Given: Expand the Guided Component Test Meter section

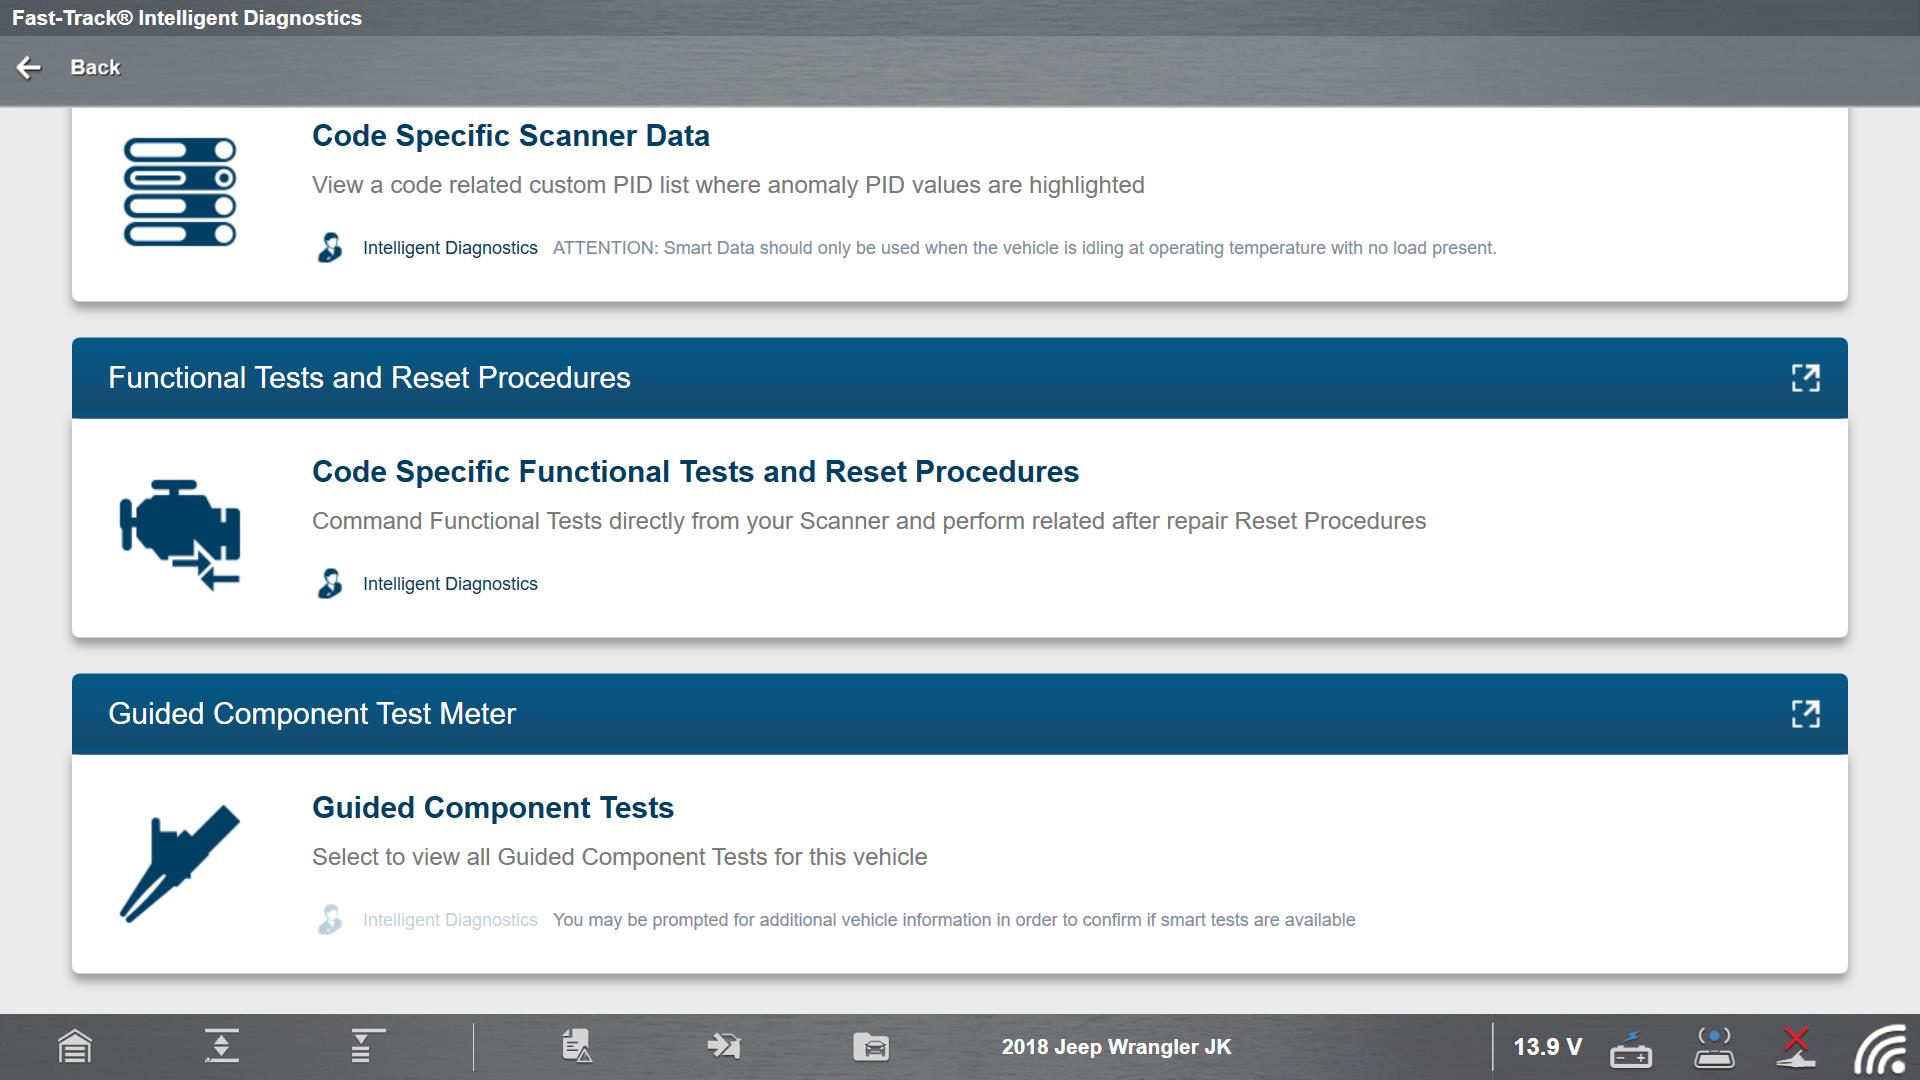Looking at the screenshot, I should [x=1805, y=714].
